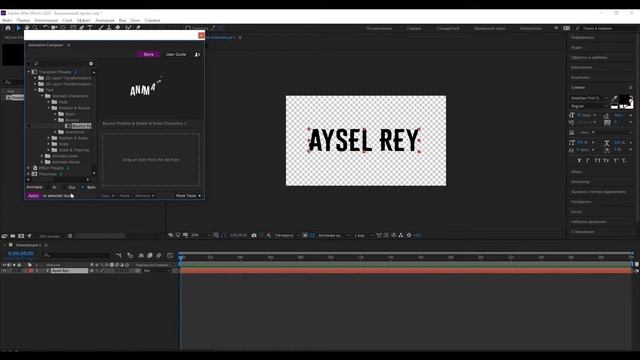Collapse the Transition Presets tree group

pyautogui.click(x=29, y=72)
